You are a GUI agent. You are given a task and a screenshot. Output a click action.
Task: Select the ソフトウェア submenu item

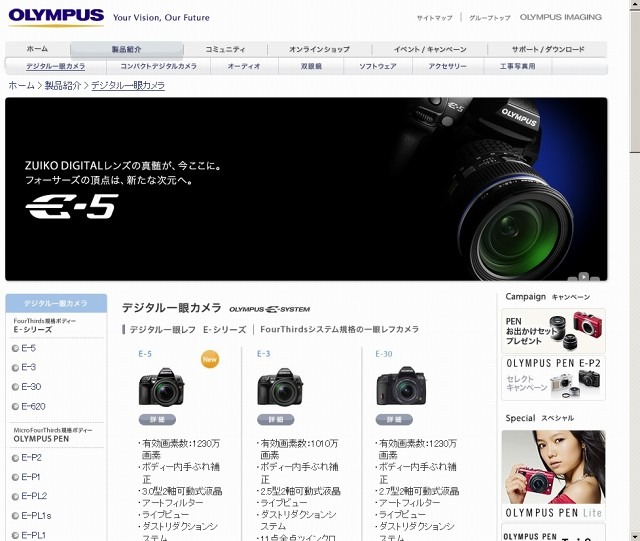pos(378,66)
